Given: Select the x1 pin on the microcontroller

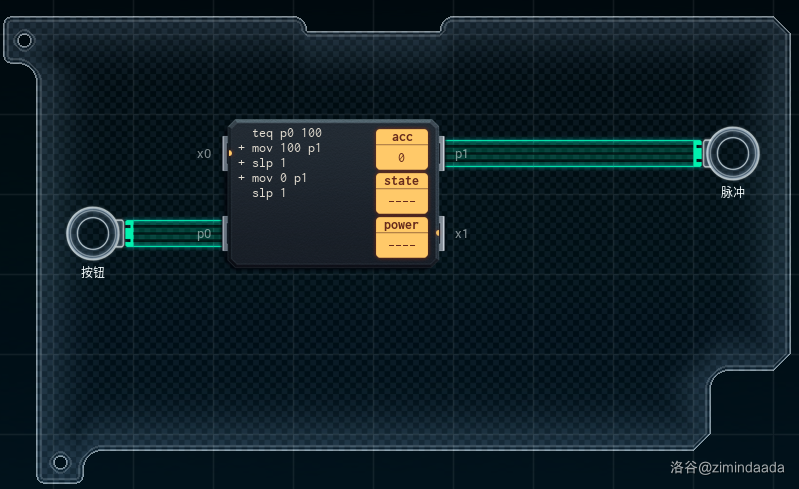Looking at the screenshot, I should (441, 234).
